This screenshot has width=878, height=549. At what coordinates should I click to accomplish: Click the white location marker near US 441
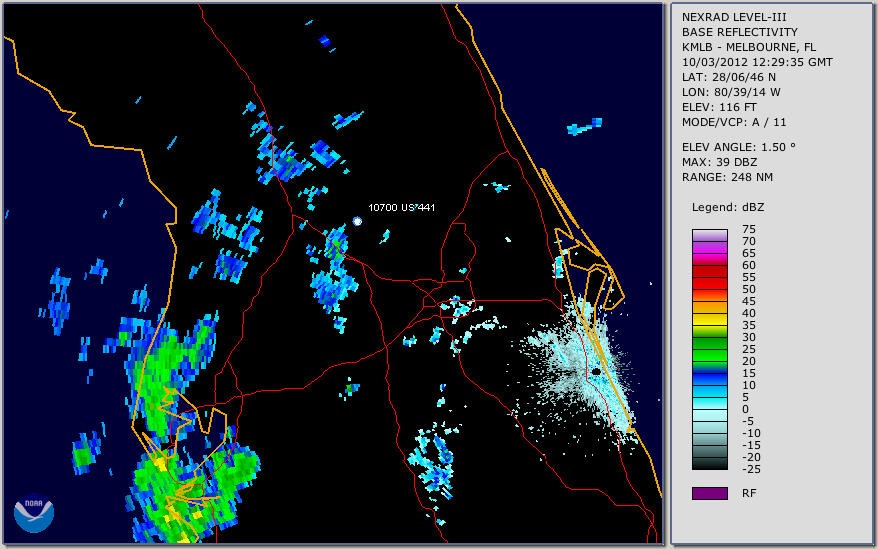click(x=357, y=221)
